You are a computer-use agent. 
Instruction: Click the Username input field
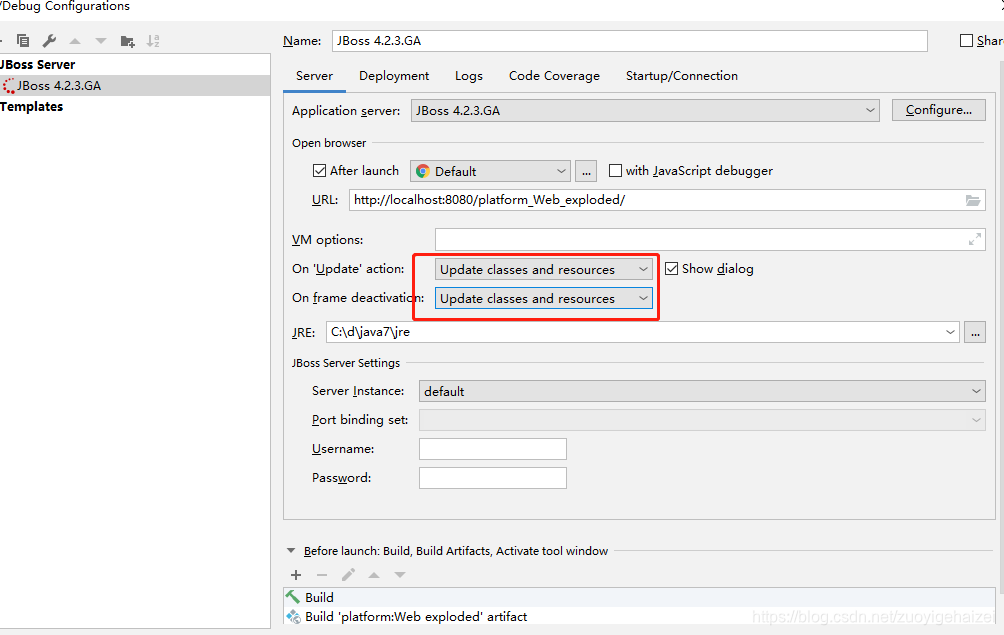pyautogui.click(x=492, y=449)
